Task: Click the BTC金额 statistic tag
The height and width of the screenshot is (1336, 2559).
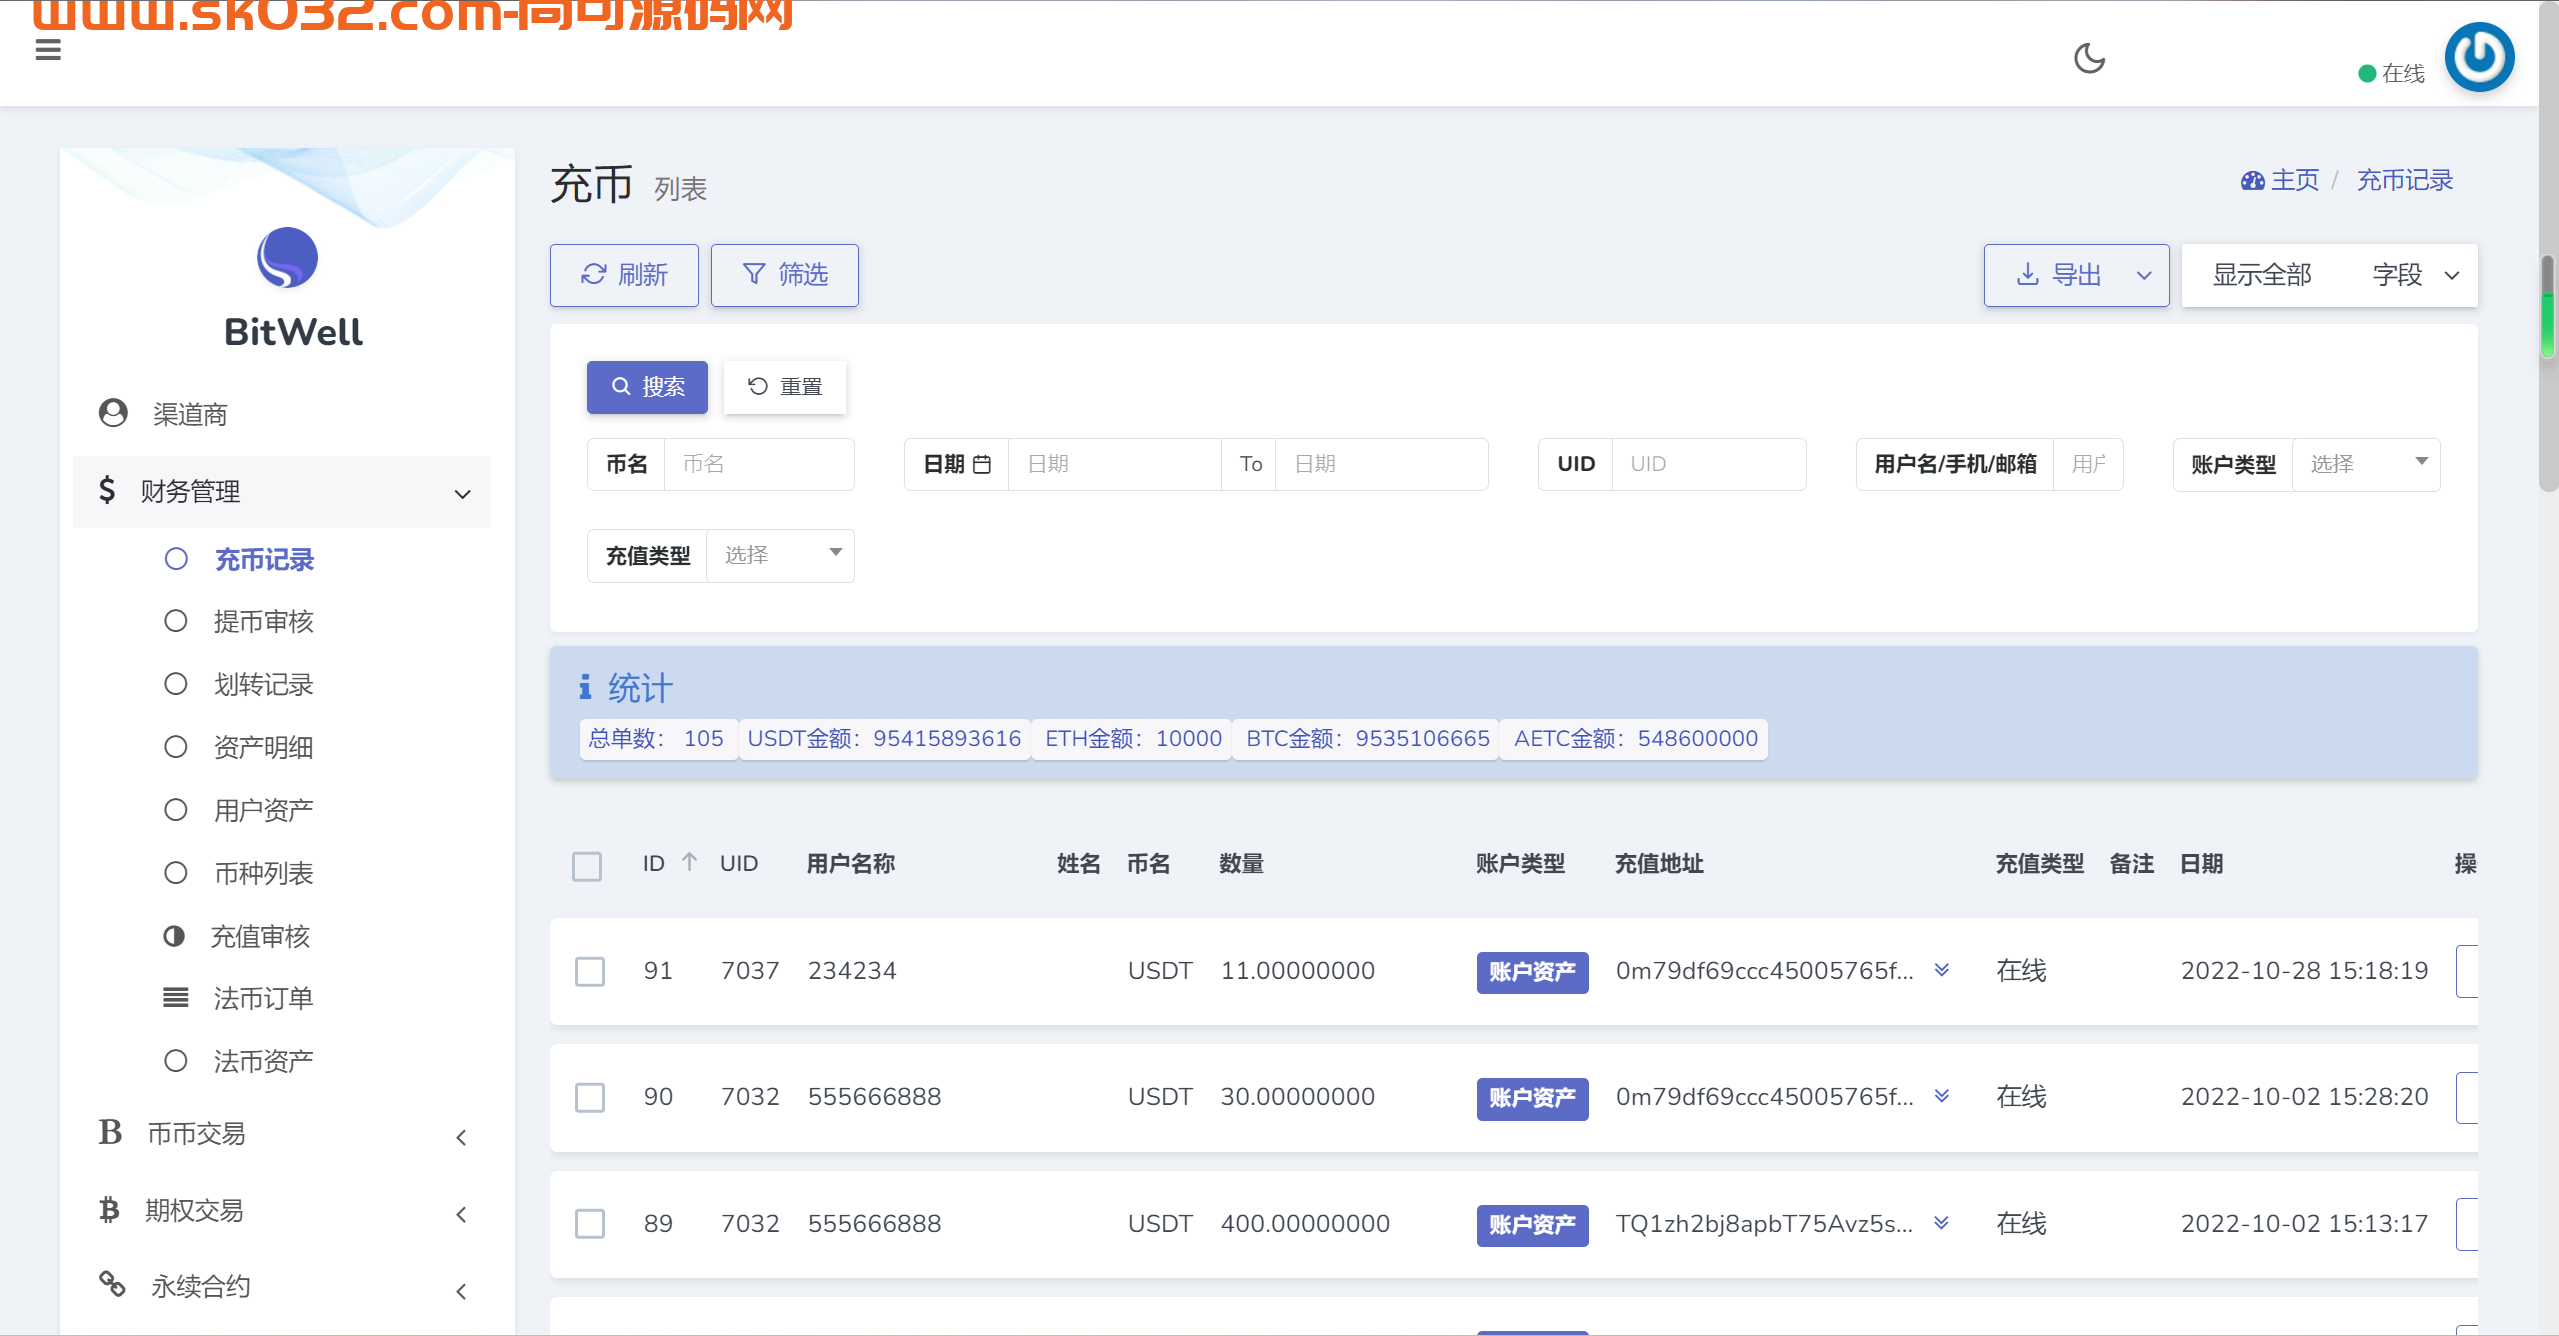Action: (1367, 739)
